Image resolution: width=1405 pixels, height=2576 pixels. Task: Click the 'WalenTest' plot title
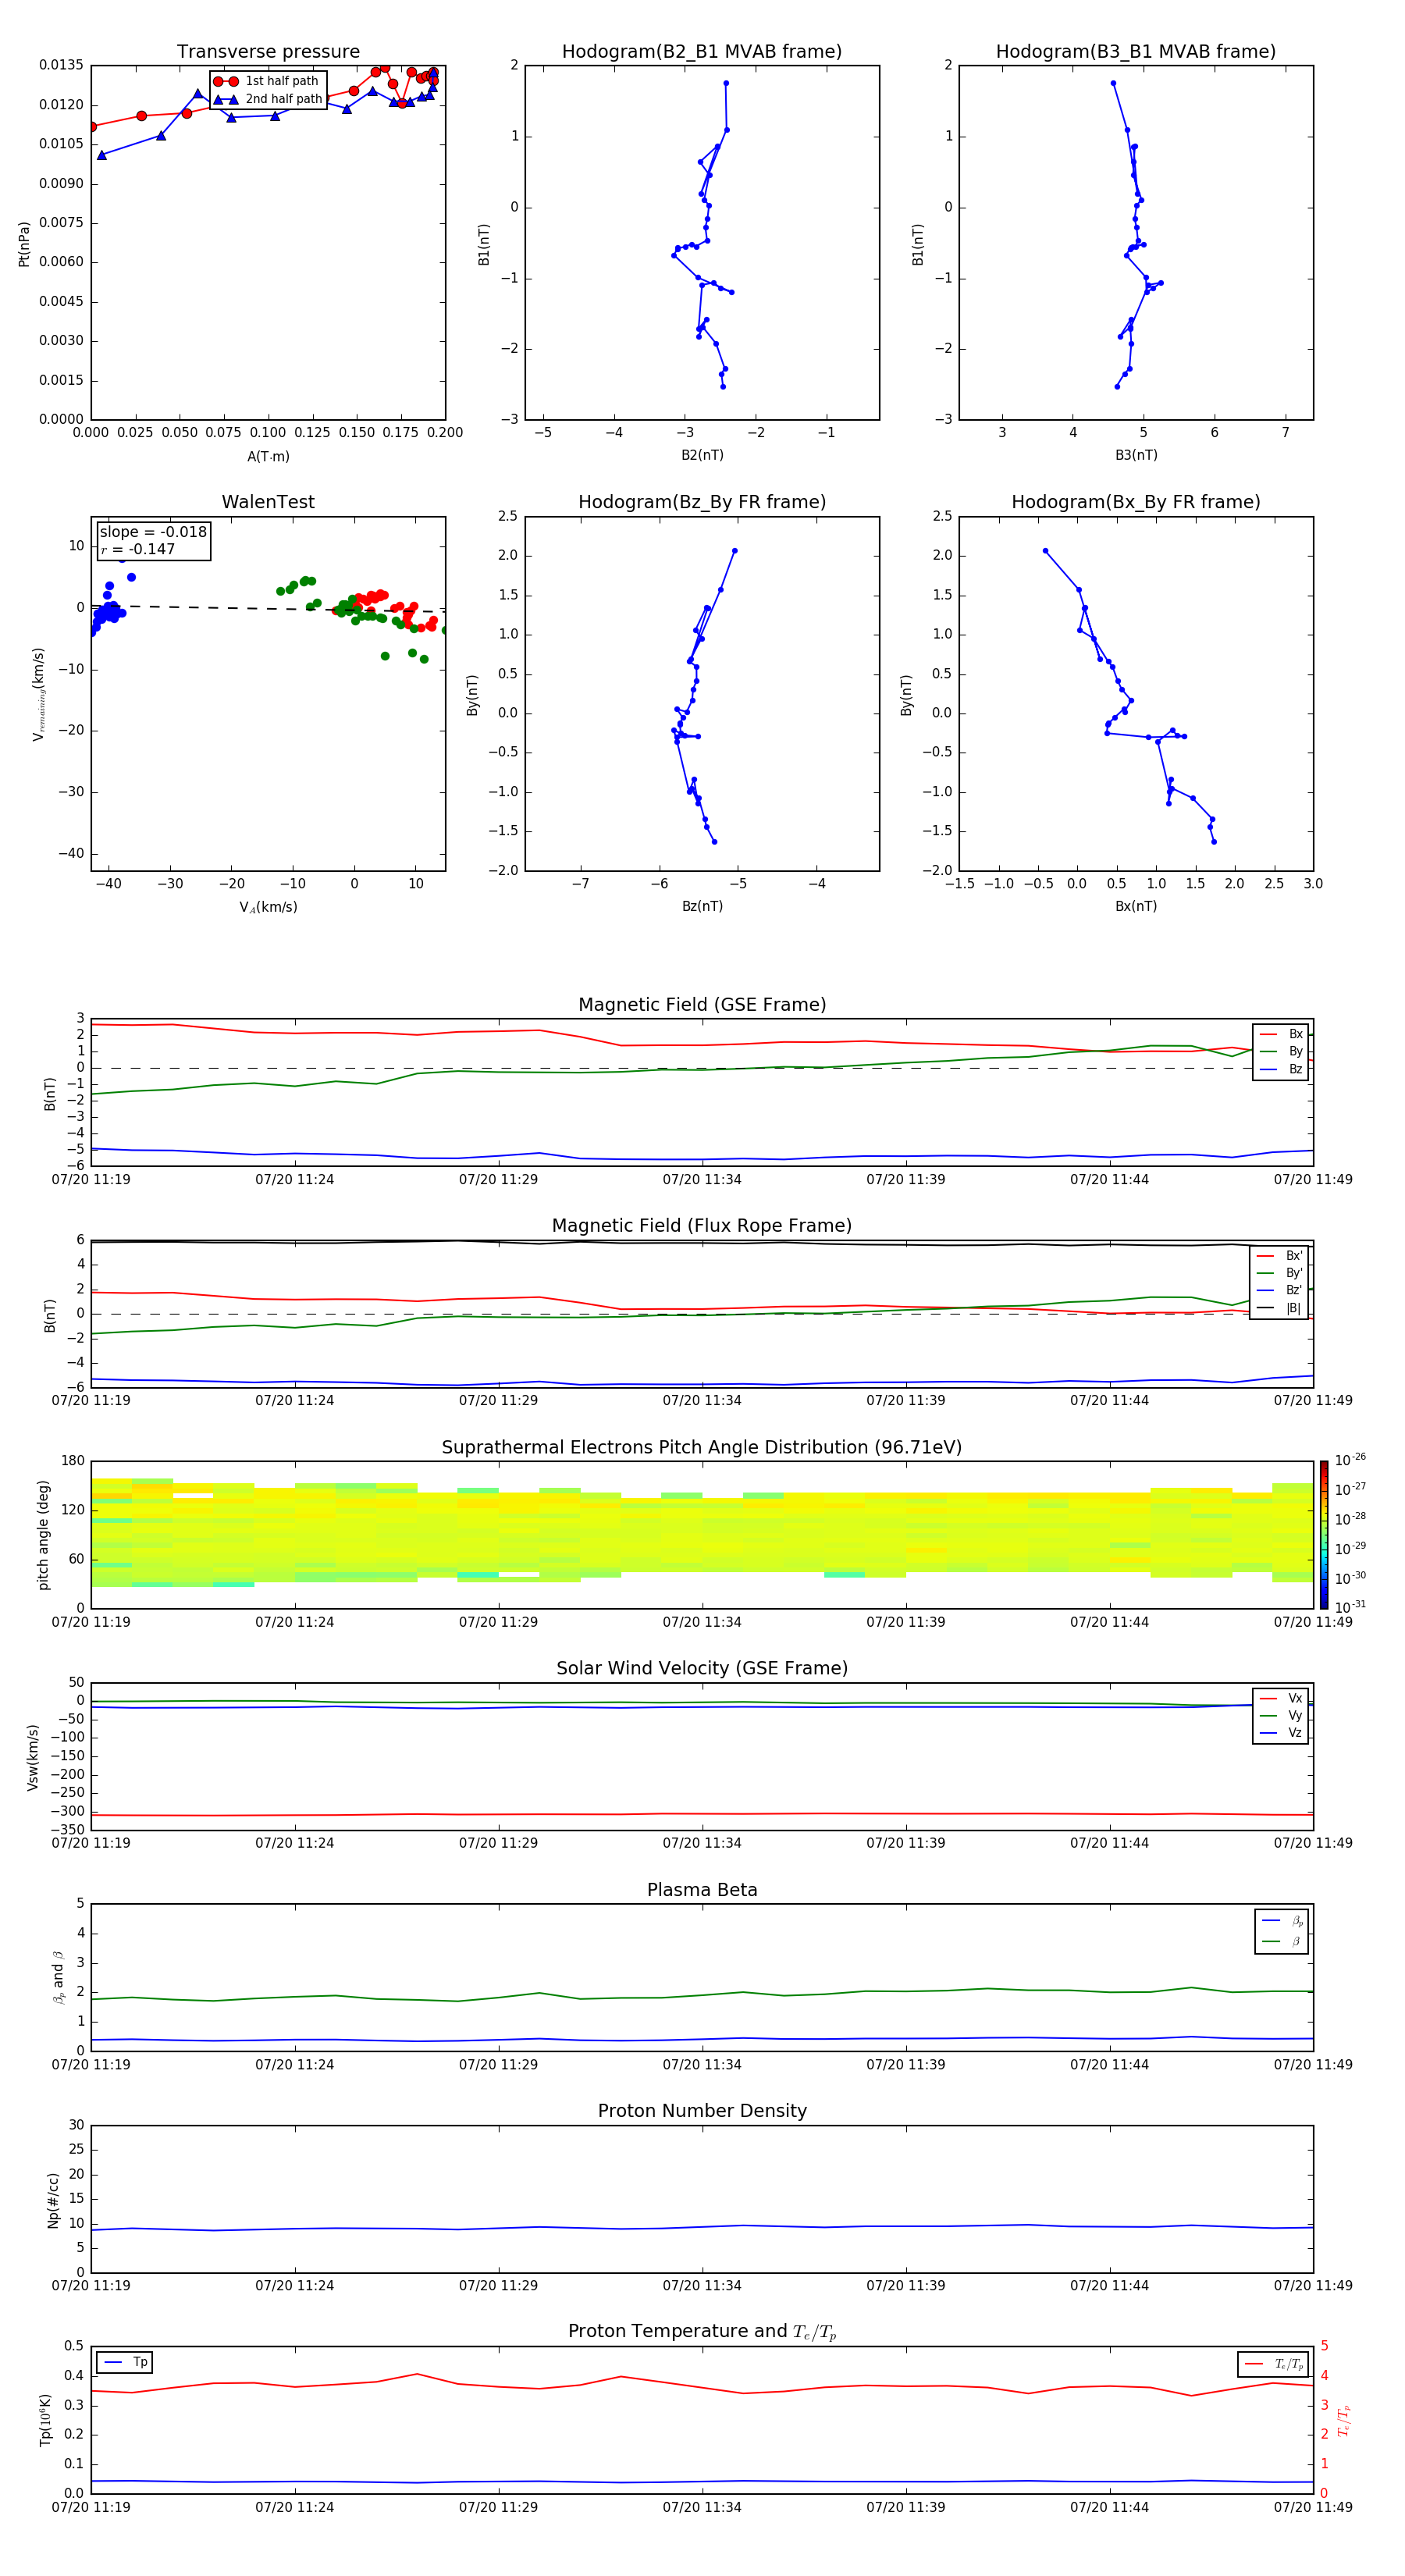[268, 502]
